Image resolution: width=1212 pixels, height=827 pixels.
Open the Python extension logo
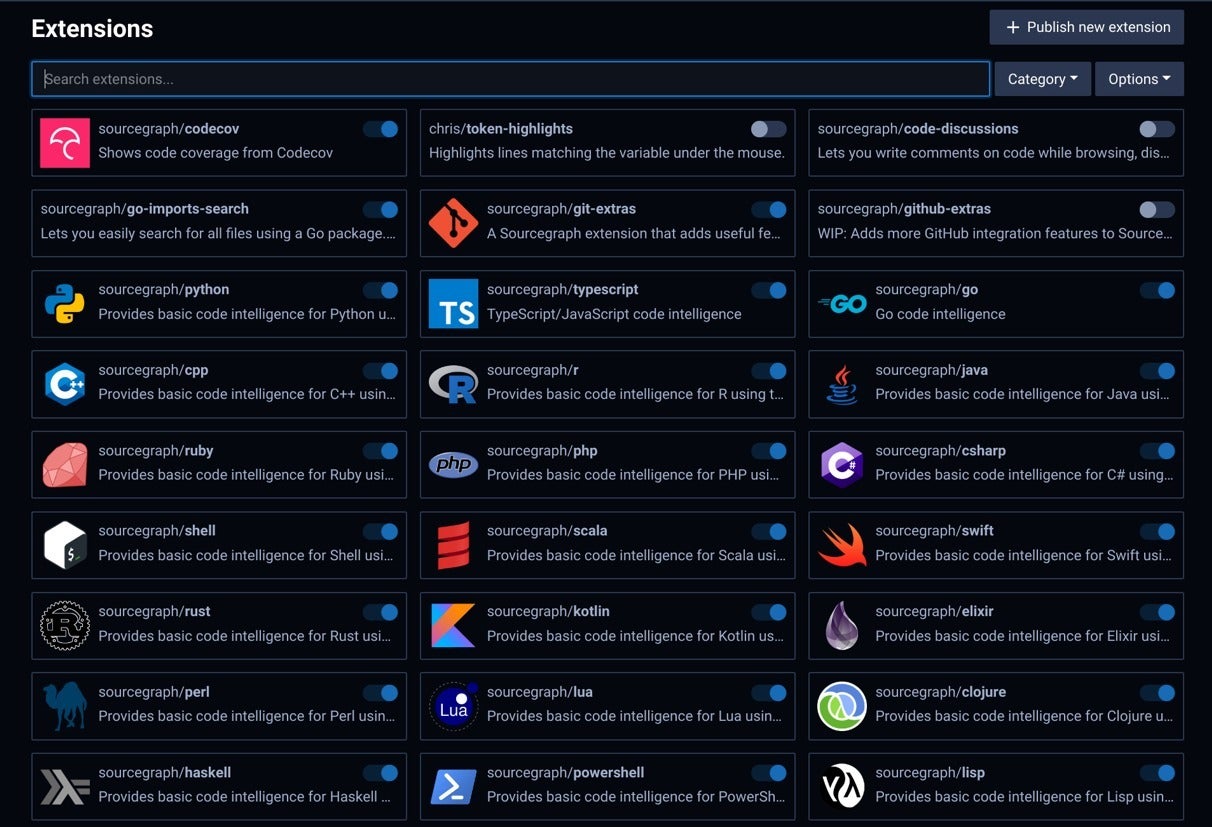click(x=65, y=304)
